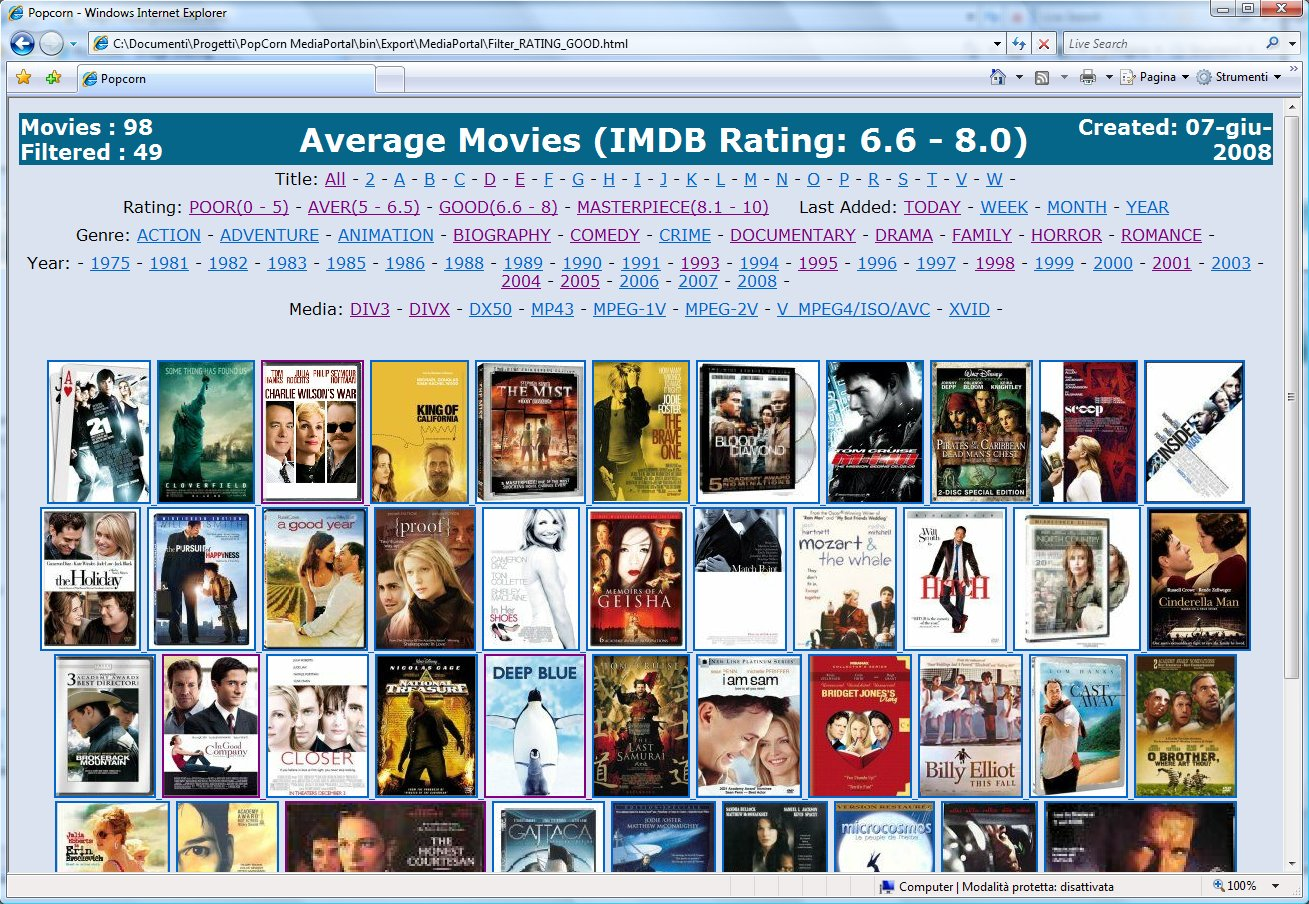Screen dimensions: 1309x904
Task: Refresh the page with the Refresh icon
Action: pyautogui.click(x=1019, y=44)
